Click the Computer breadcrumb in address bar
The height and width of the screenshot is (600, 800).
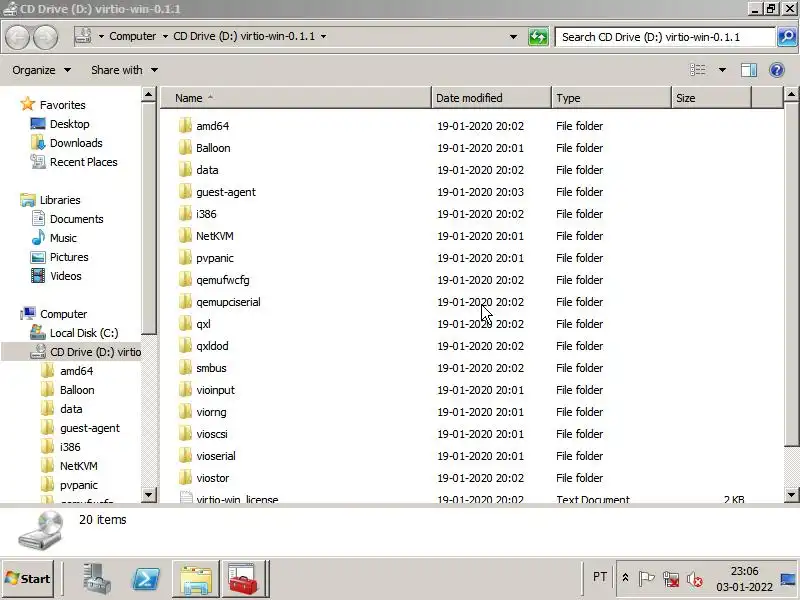[133, 36]
